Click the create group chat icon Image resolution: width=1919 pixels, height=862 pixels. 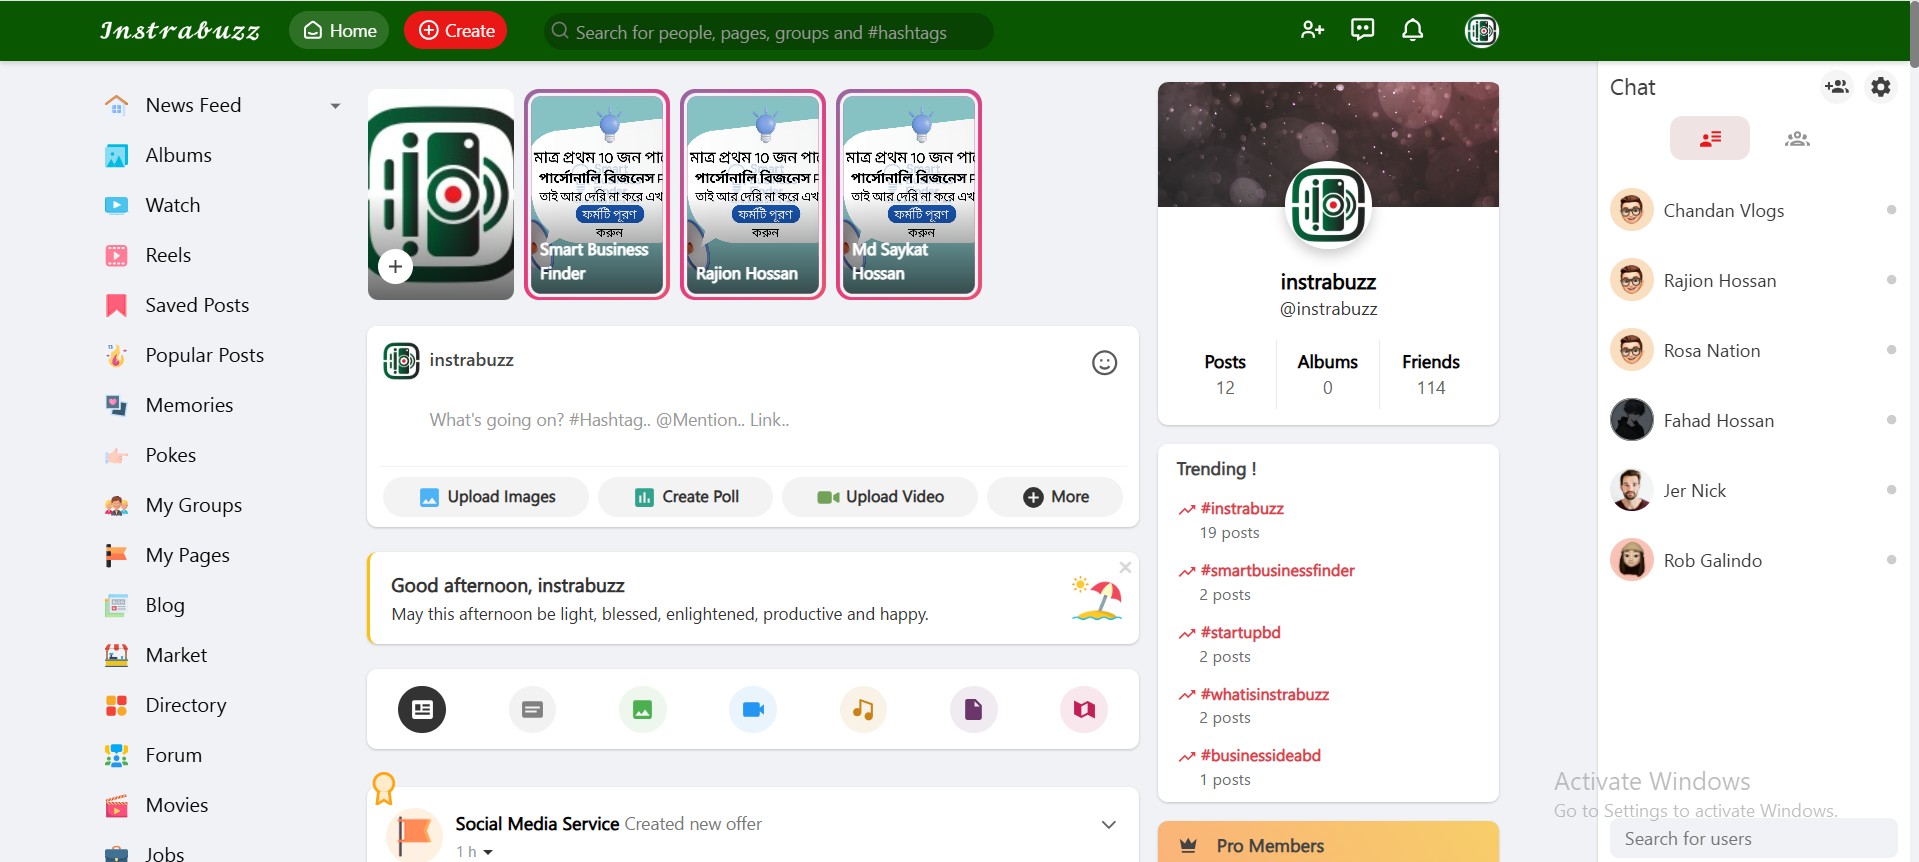[1836, 87]
